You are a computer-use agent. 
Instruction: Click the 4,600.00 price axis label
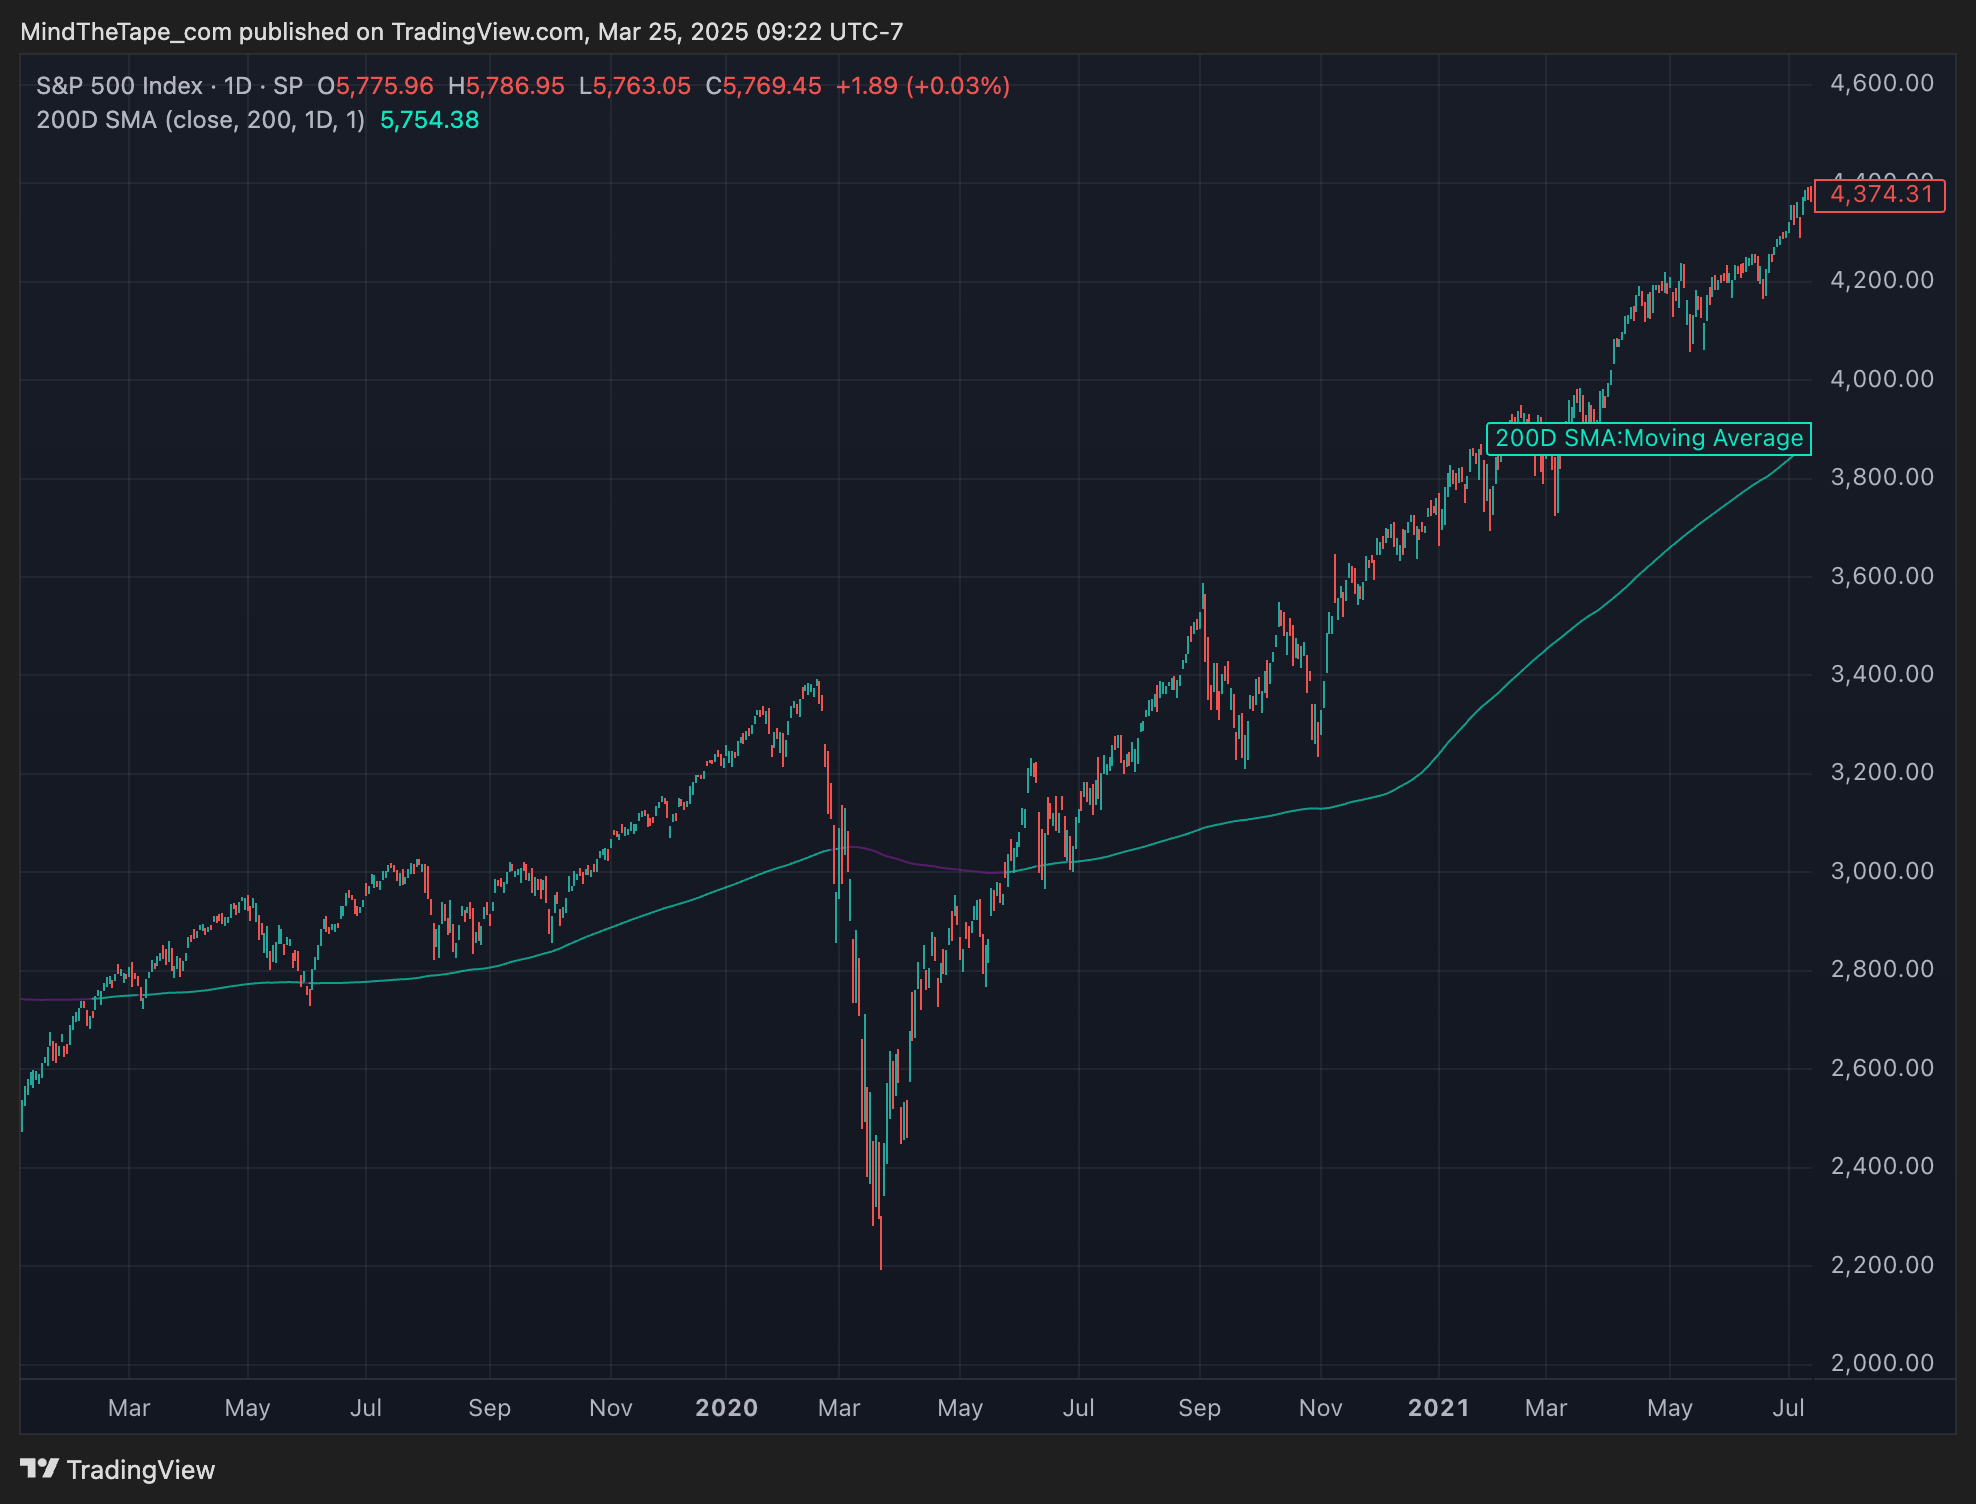tap(1881, 83)
